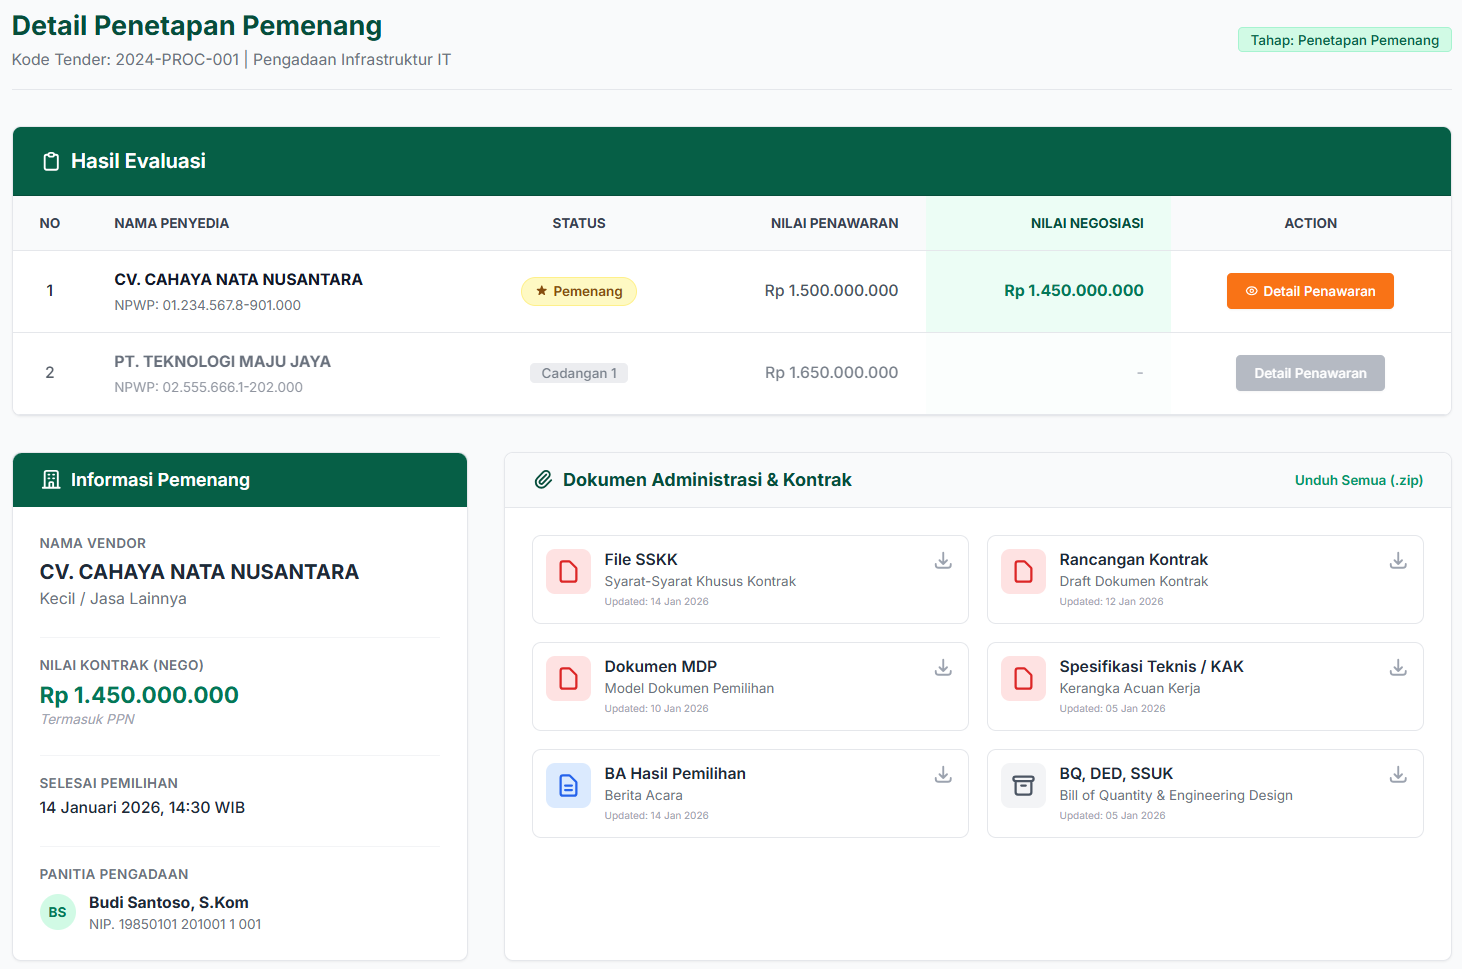
Task: Download Spesifikasi Teknis / KAK file
Action: [1397, 668]
